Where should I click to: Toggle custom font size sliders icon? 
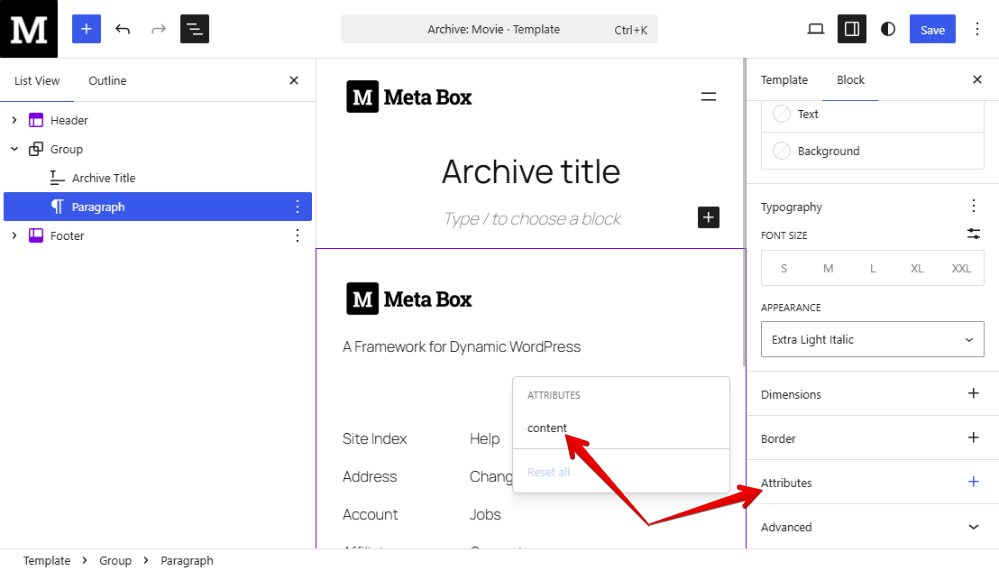(x=974, y=234)
